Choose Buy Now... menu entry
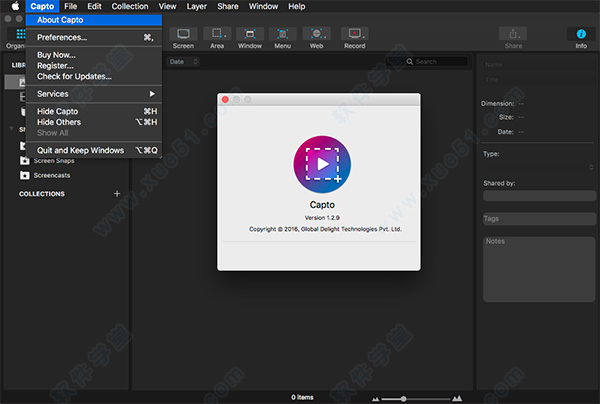 pyautogui.click(x=94, y=55)
